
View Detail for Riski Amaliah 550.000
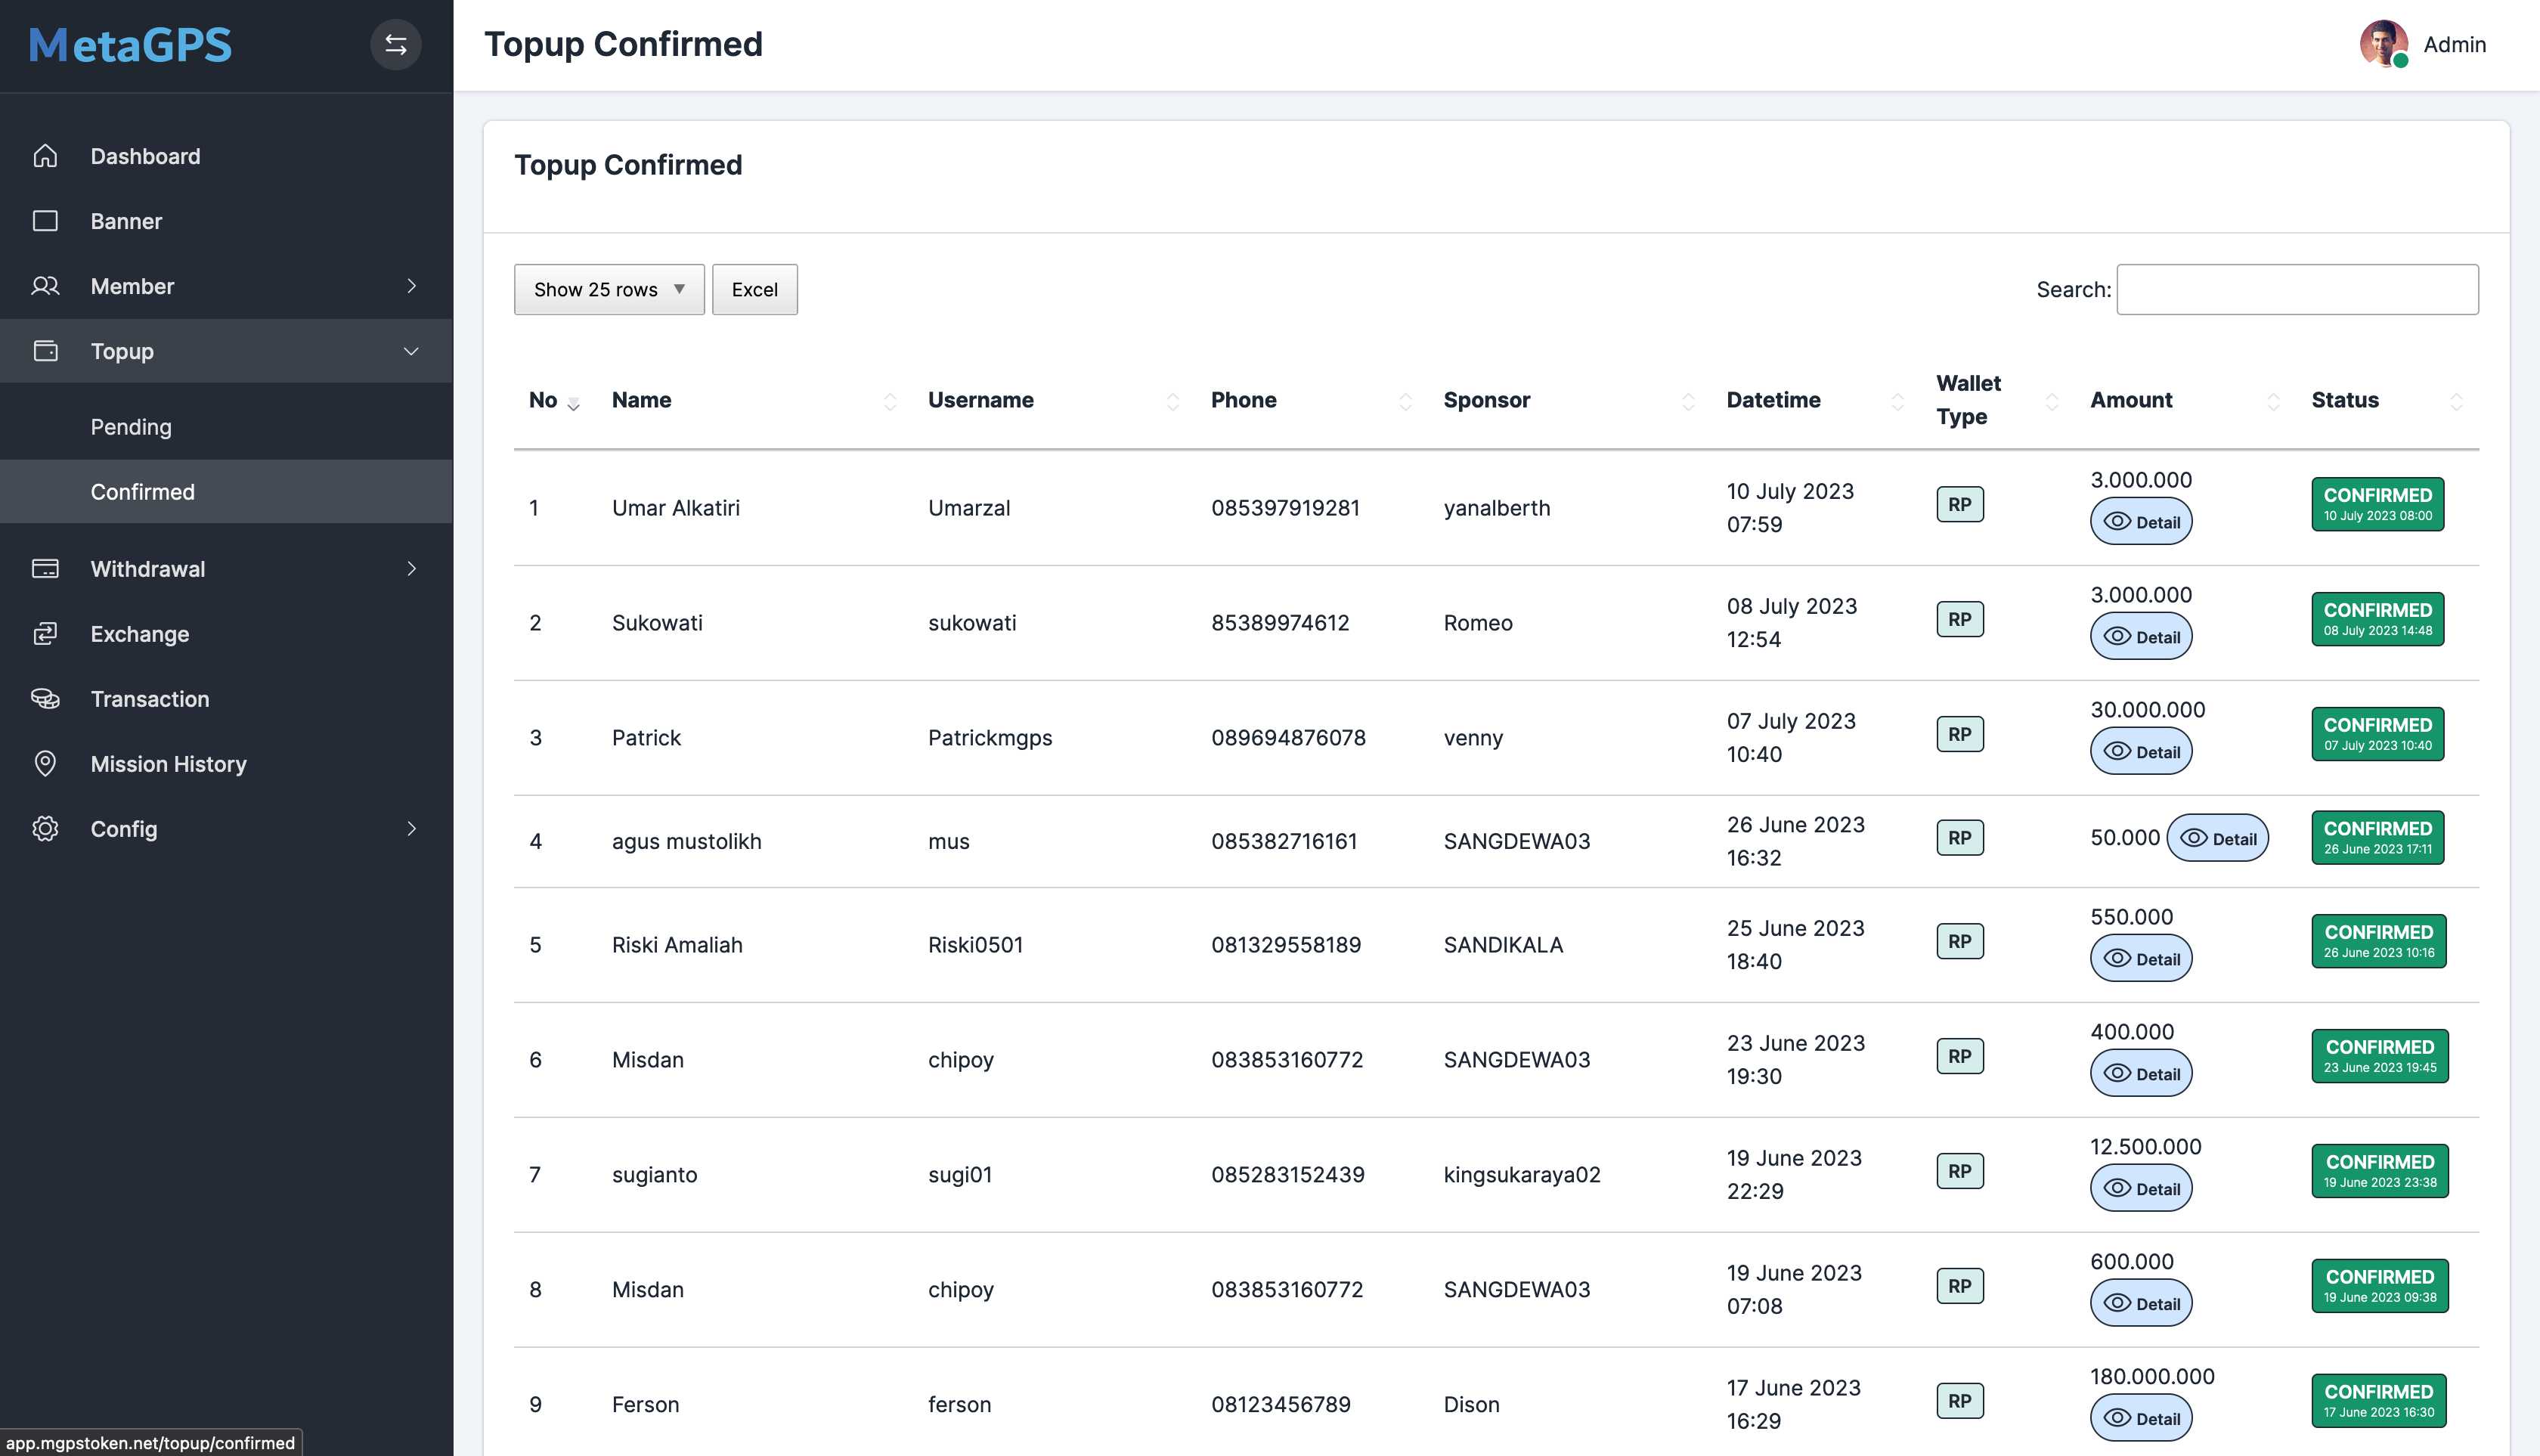pos(2141,959)
